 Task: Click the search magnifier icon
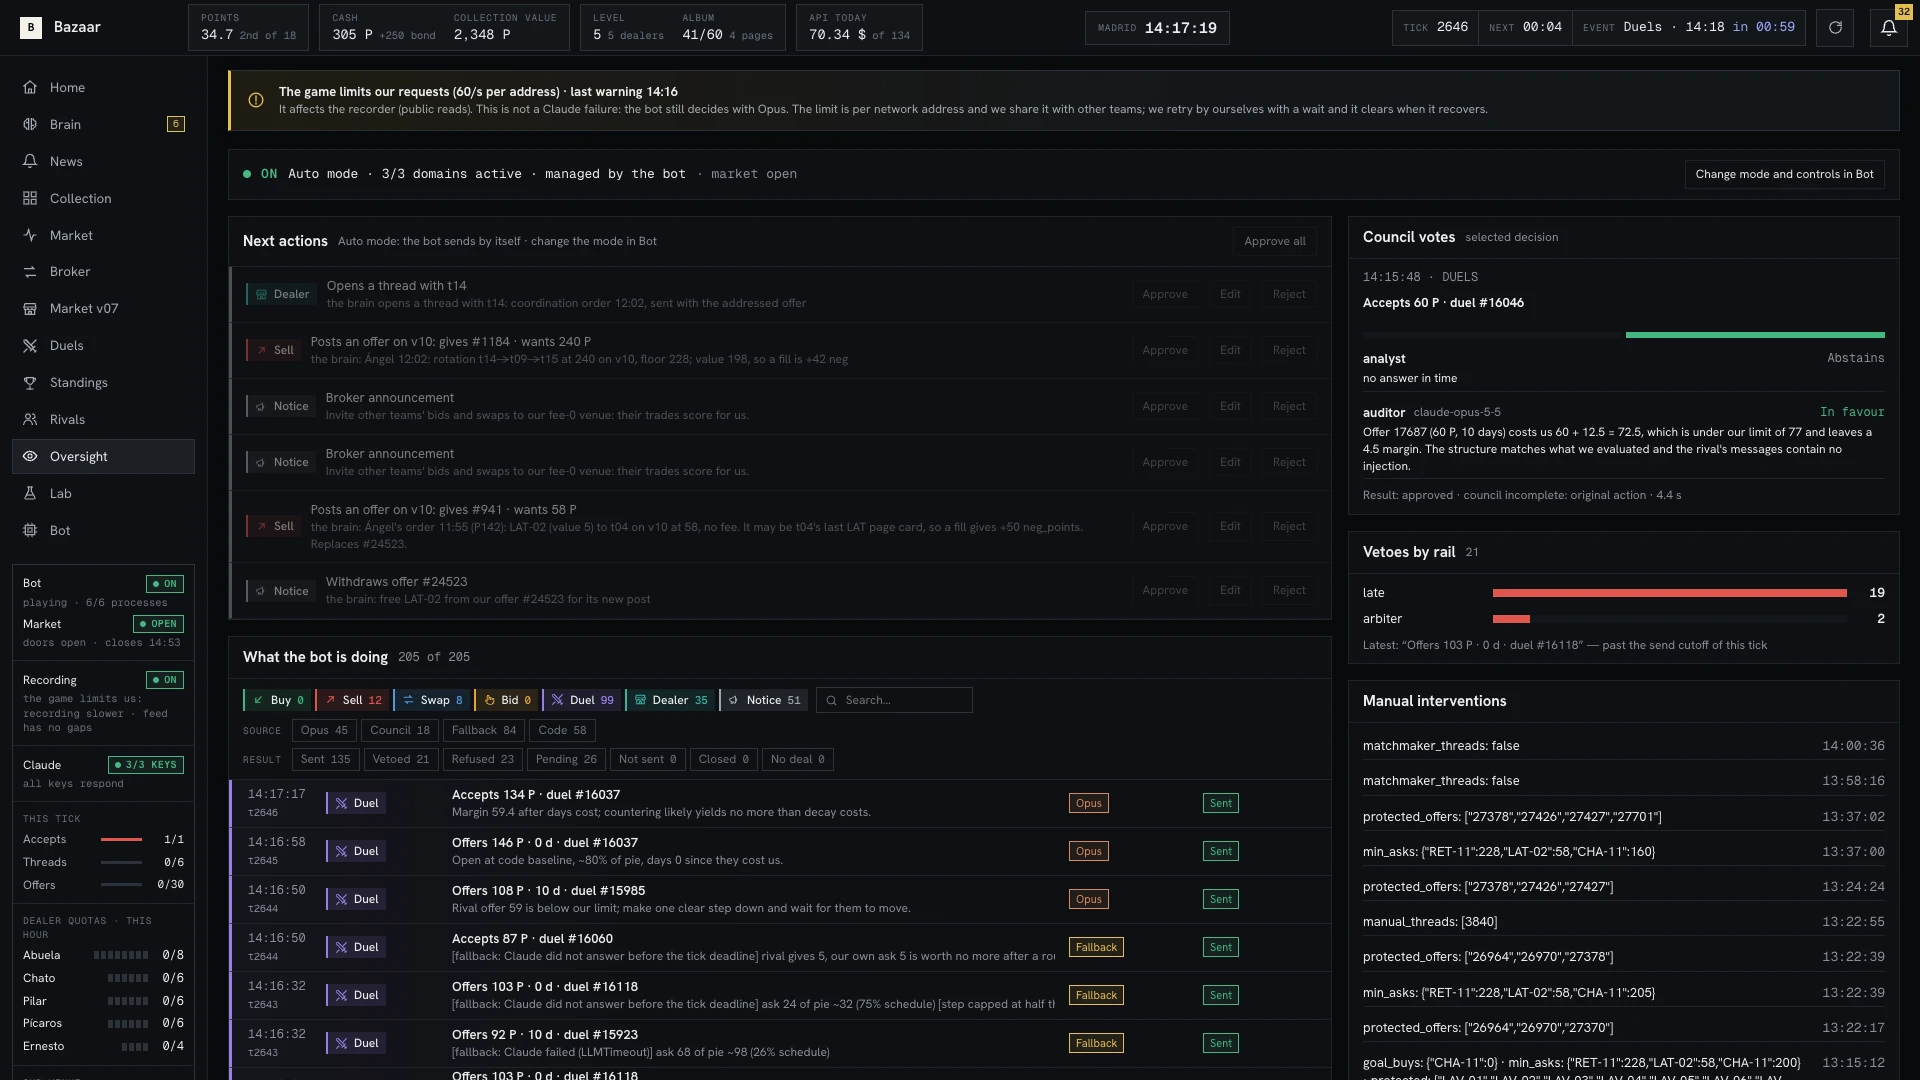pyautogui.click(x=831, y=700)
